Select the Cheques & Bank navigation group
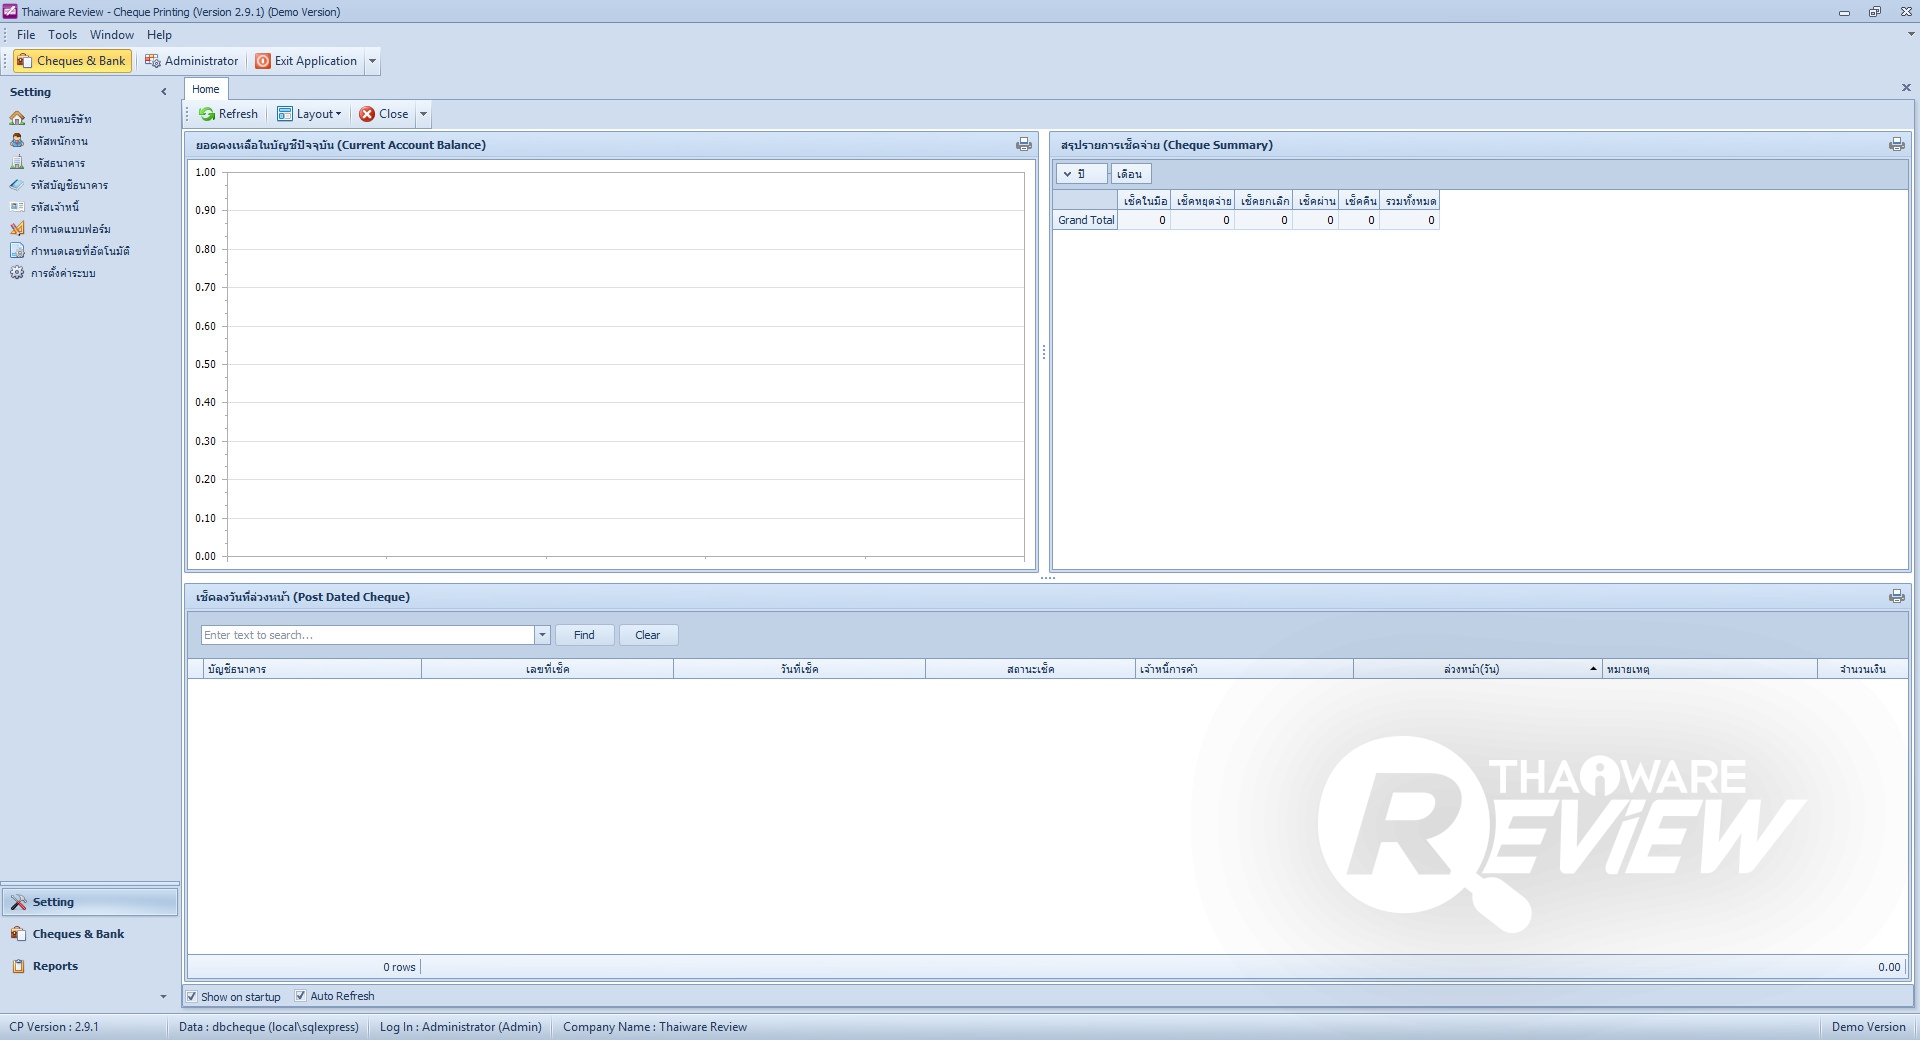The width and height of the screenshot is (1920, 1040). pos(90,934)
